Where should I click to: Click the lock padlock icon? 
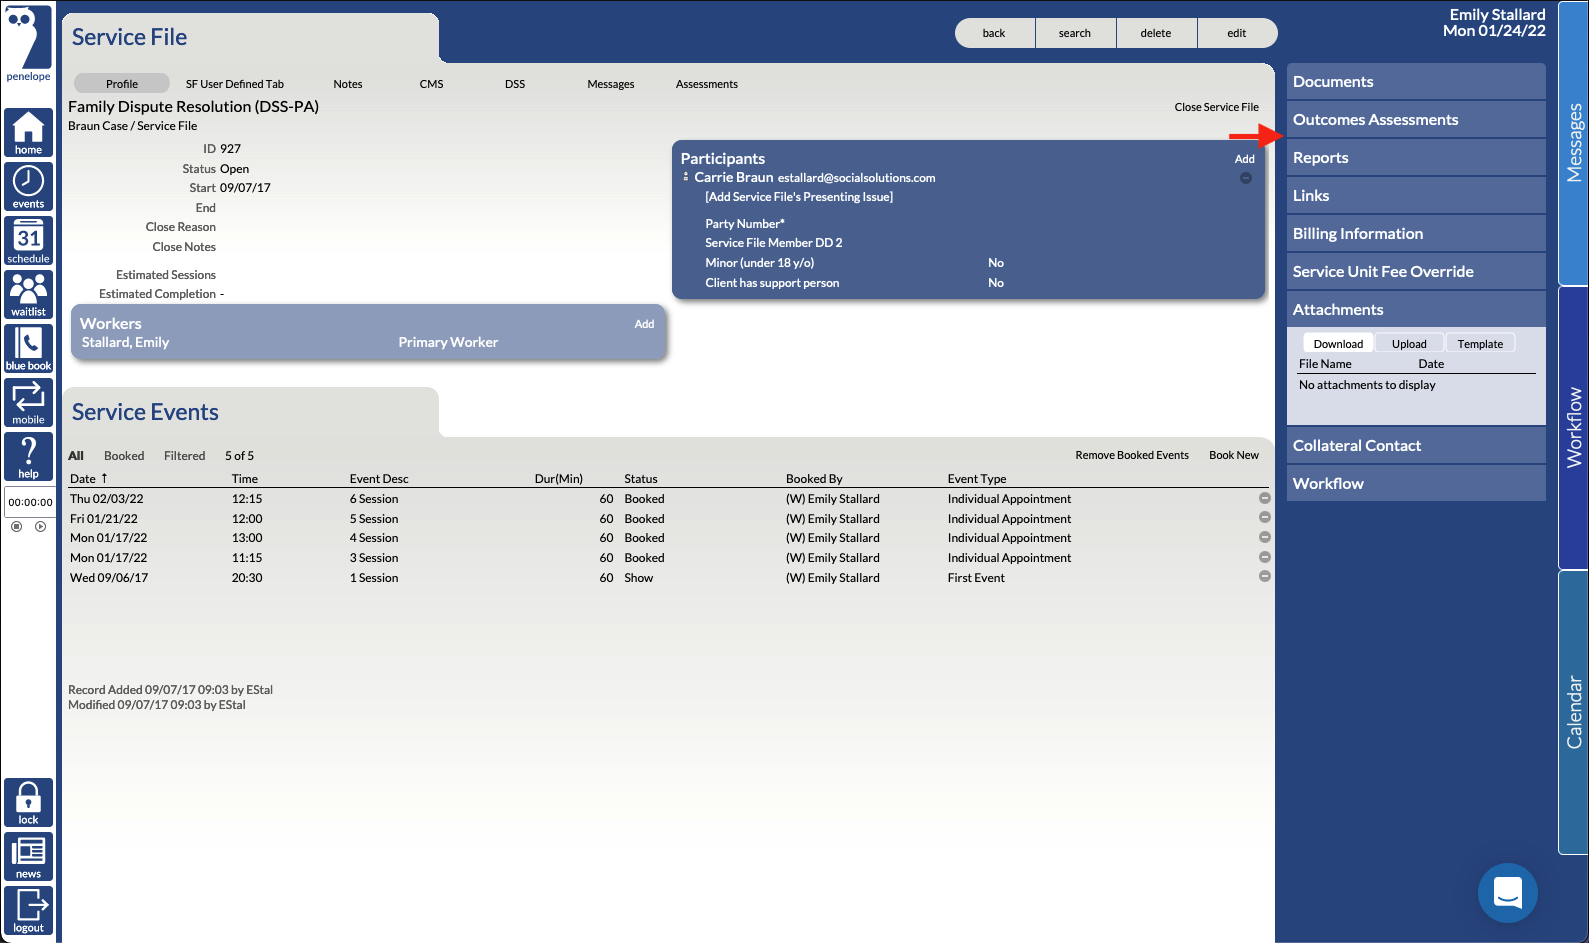click(28, 803)
